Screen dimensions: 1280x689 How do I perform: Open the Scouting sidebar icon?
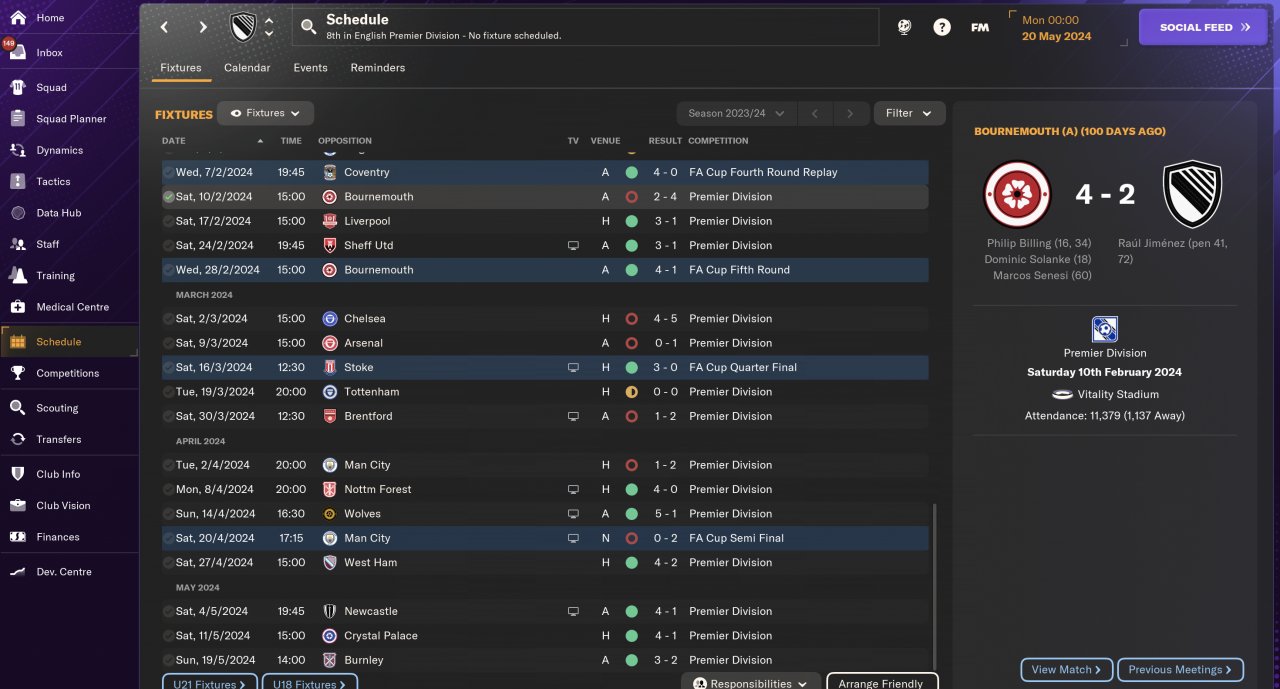click(x=17, y=408)
